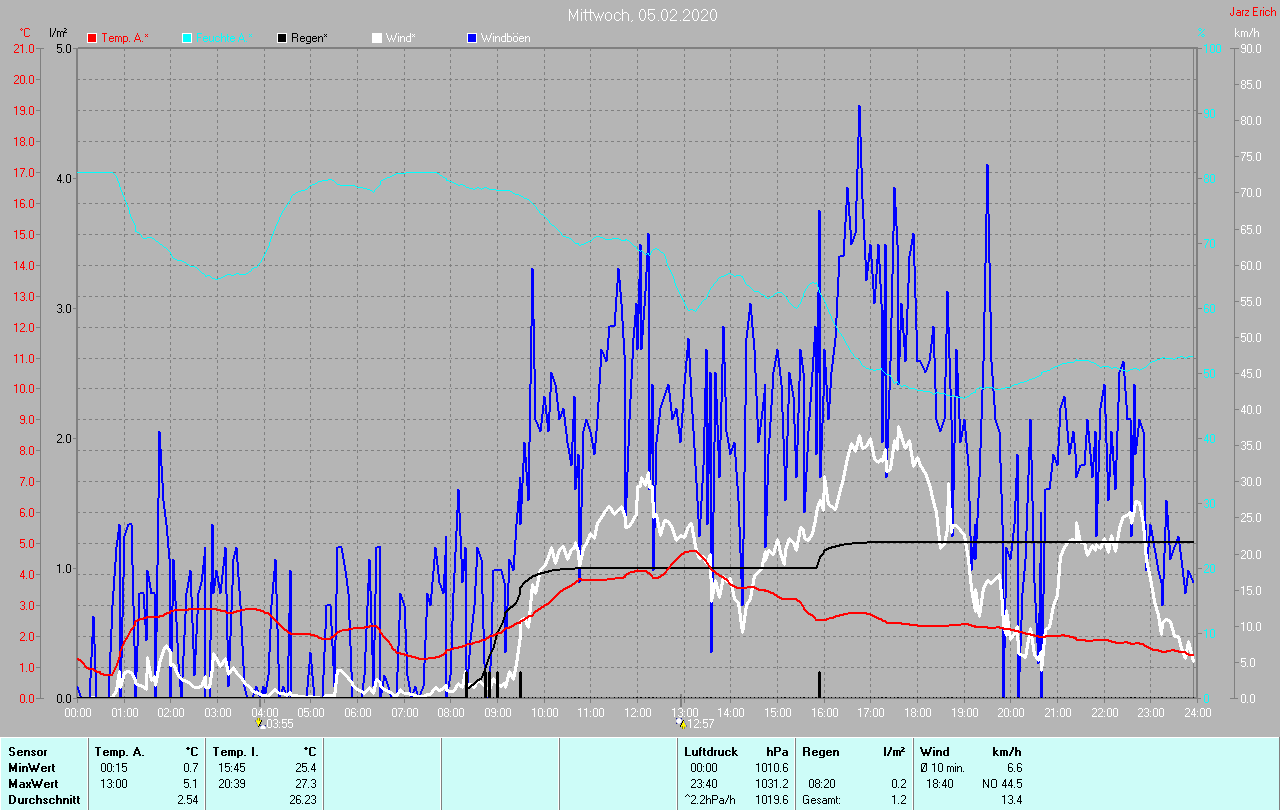
Task: Click the "Temp. A.*" legend label
Action: pos(125,38)
